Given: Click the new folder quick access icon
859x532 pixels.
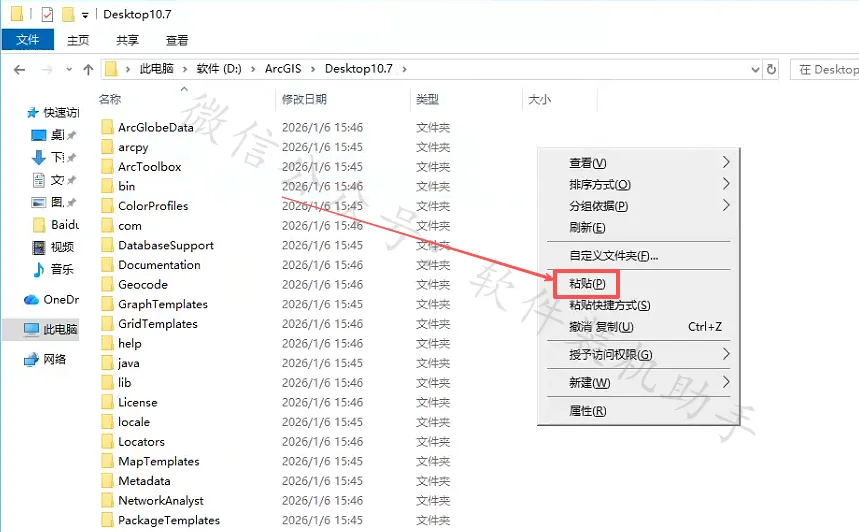Looking at the screenshot, I should 68,14.
